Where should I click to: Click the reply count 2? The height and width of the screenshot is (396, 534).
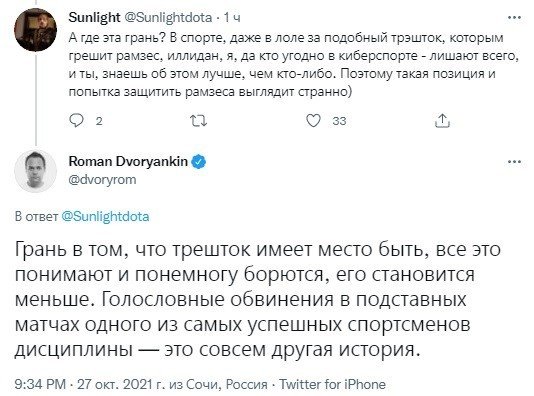click(99, 121)
